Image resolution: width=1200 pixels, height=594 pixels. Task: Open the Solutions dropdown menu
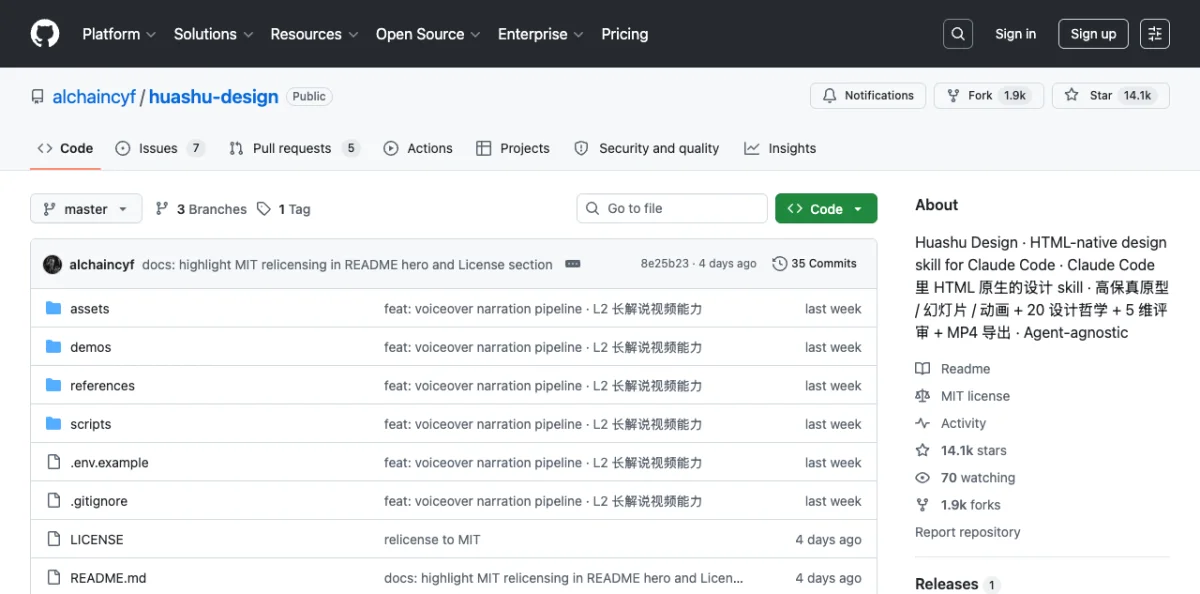coord(213,34)
